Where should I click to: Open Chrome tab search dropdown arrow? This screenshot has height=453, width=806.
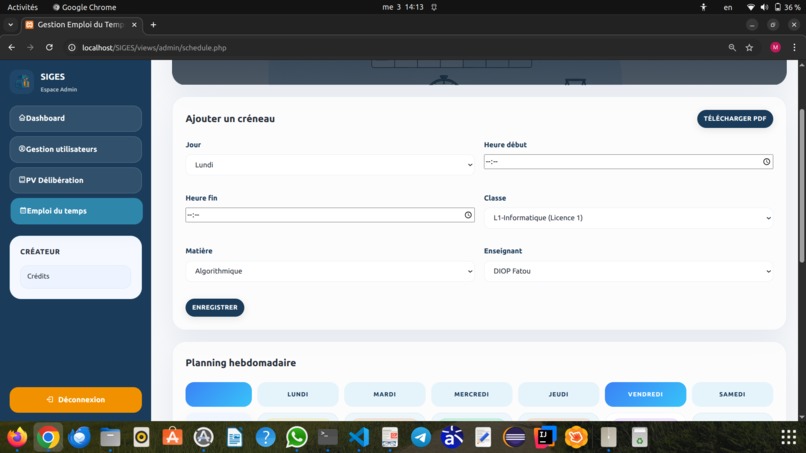(x=10, y=25)
